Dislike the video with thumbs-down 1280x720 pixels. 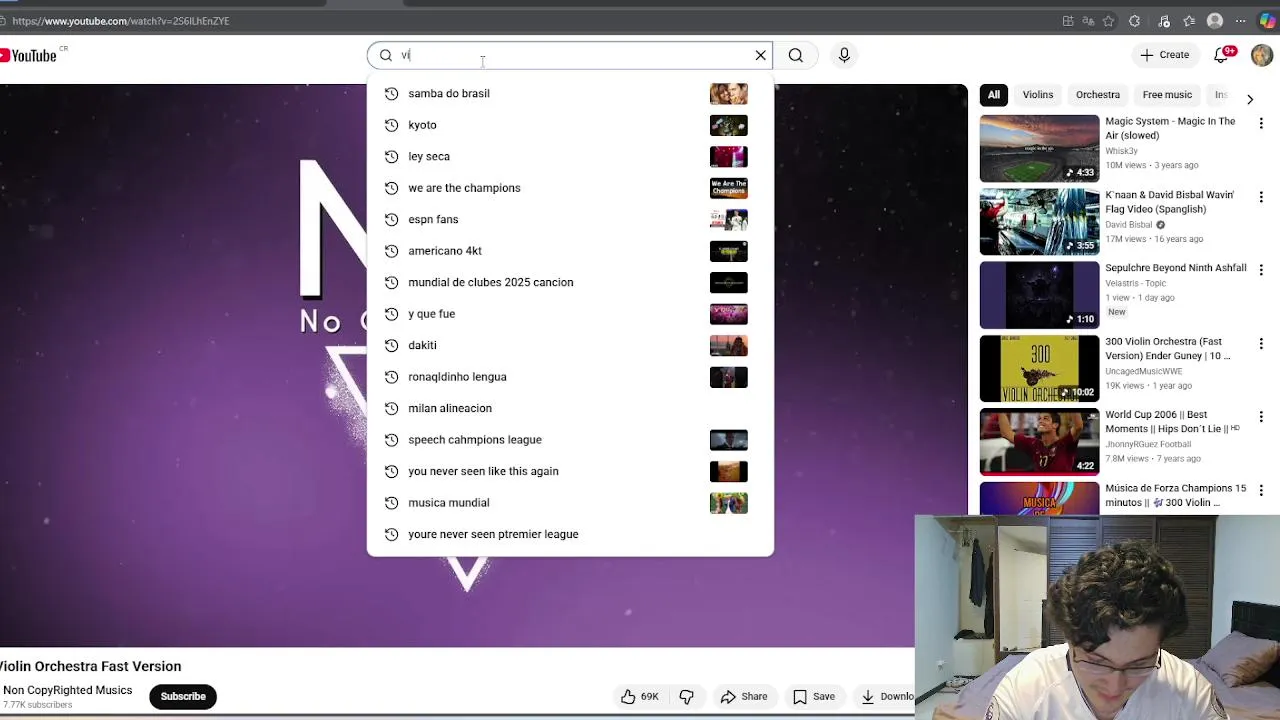687,697
